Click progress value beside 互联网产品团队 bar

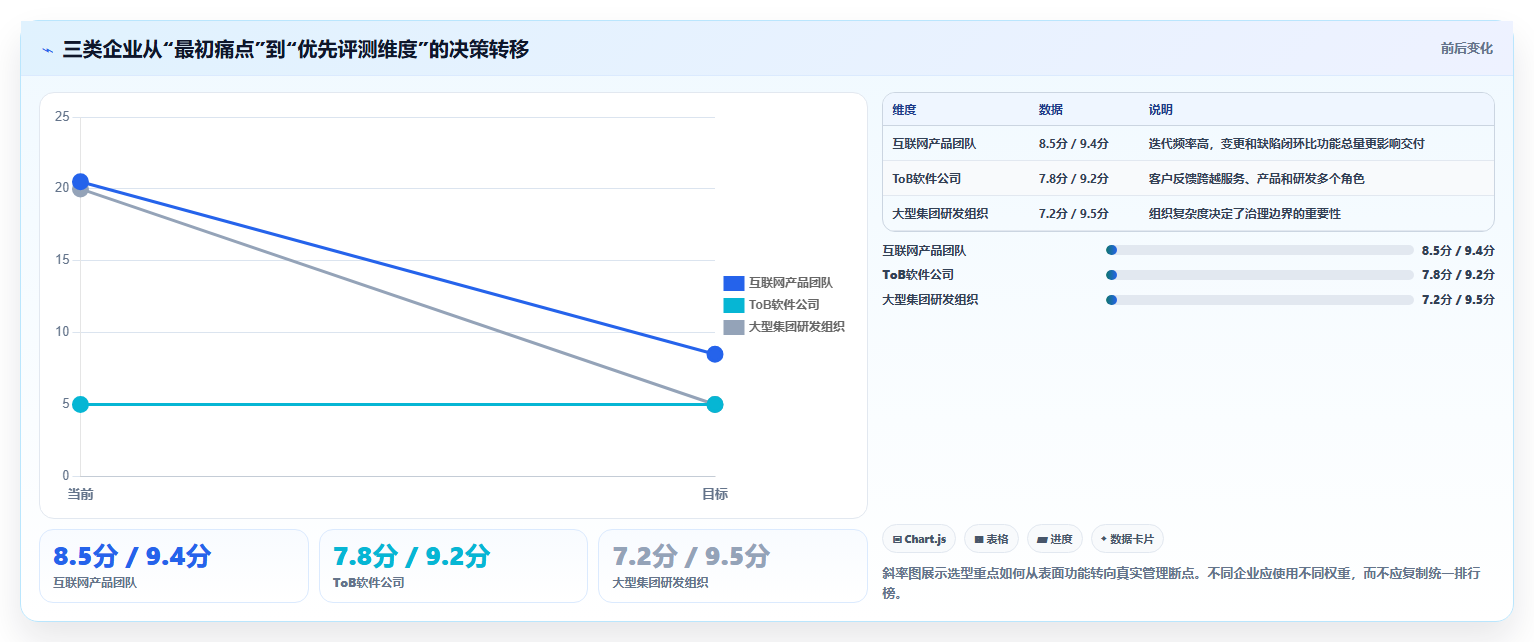(1458, 251)
